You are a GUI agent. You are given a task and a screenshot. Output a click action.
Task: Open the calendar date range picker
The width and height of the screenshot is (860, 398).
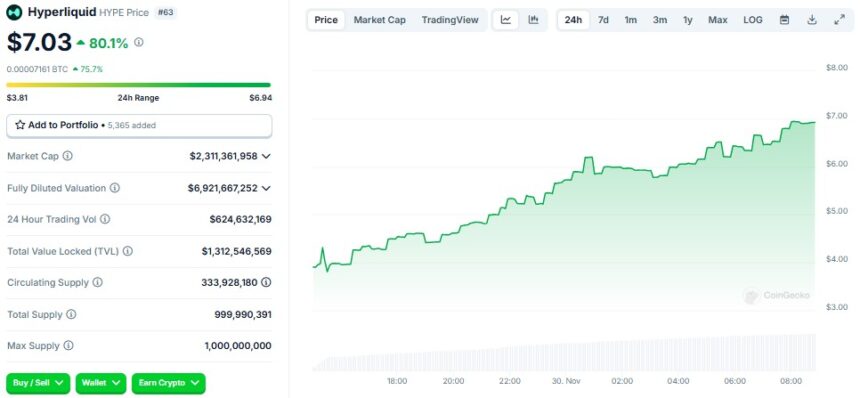click(x=785, y=20)
